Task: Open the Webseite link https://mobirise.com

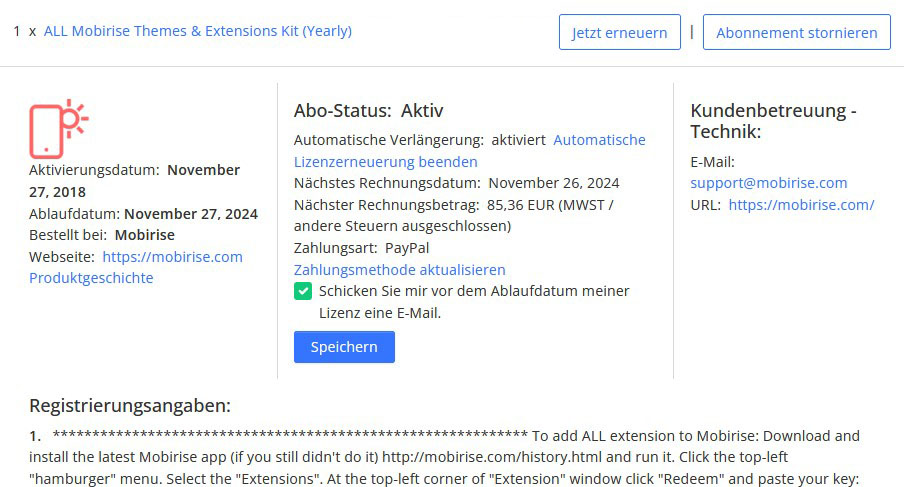Action: pyautogui.click(x=172, y=256)
